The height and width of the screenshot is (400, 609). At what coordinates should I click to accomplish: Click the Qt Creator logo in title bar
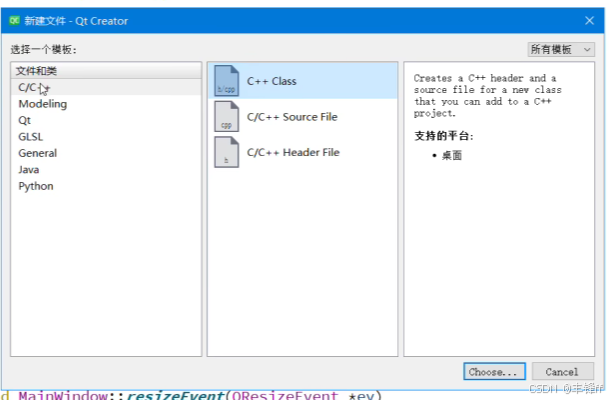[14, 21]
